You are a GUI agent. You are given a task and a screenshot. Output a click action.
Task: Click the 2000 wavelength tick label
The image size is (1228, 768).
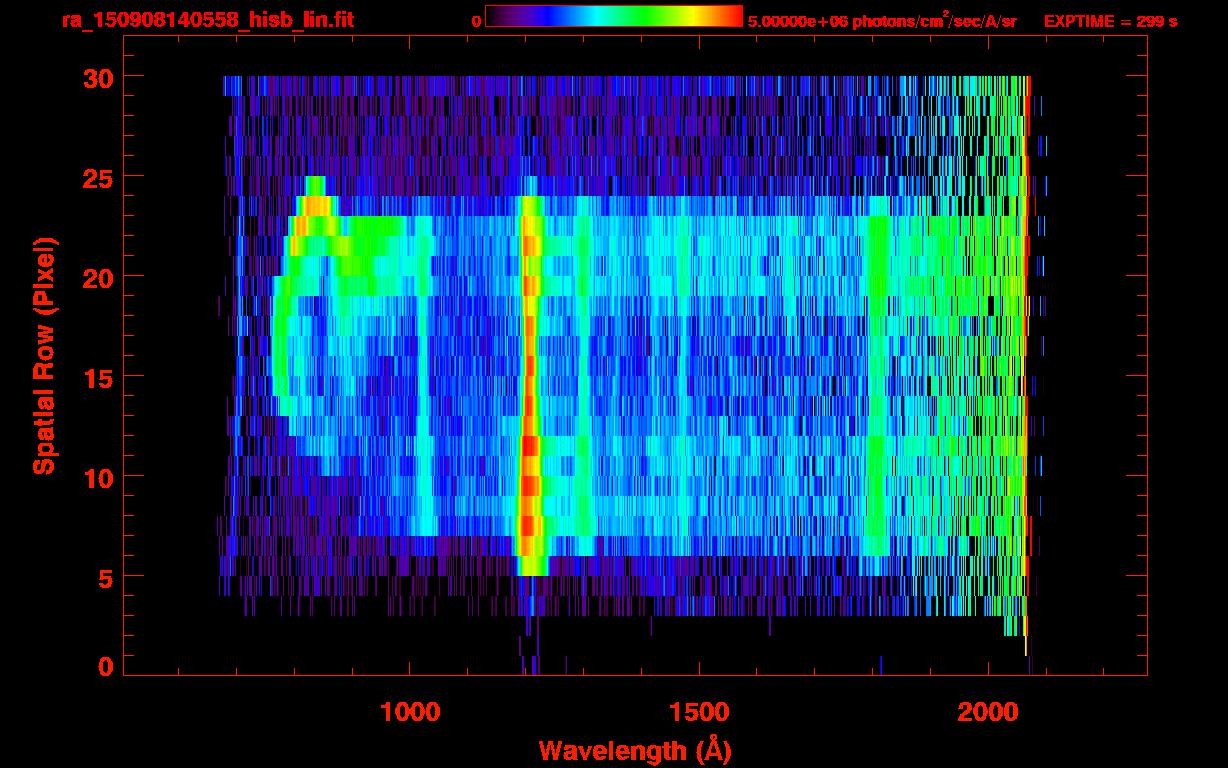(988, 712)
